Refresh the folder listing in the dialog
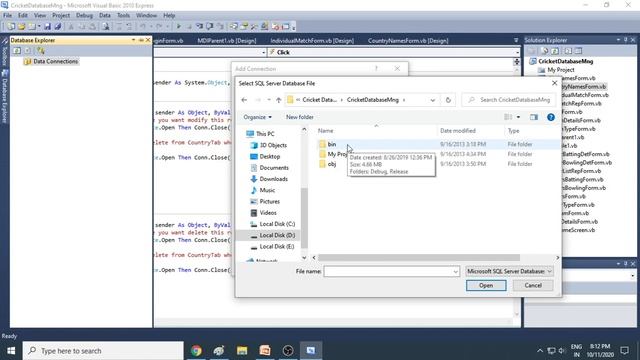This screenshot has height=360, width=640. (448, 100)
